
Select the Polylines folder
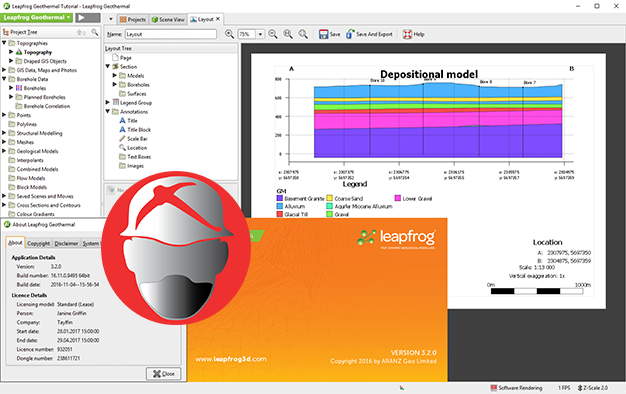tap(26, 124)
